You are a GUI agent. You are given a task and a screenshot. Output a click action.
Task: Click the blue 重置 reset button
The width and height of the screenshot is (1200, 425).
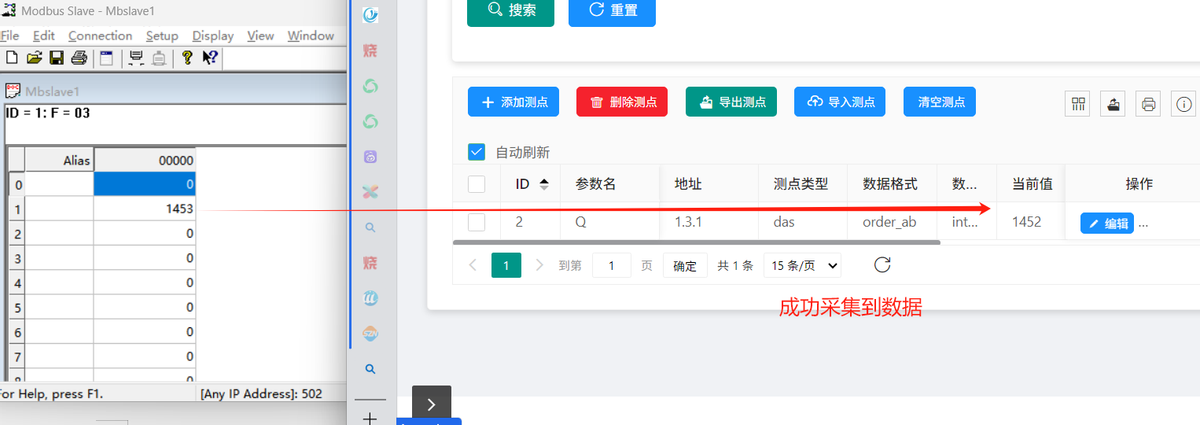pyautogui.click(x=612, y=10)
